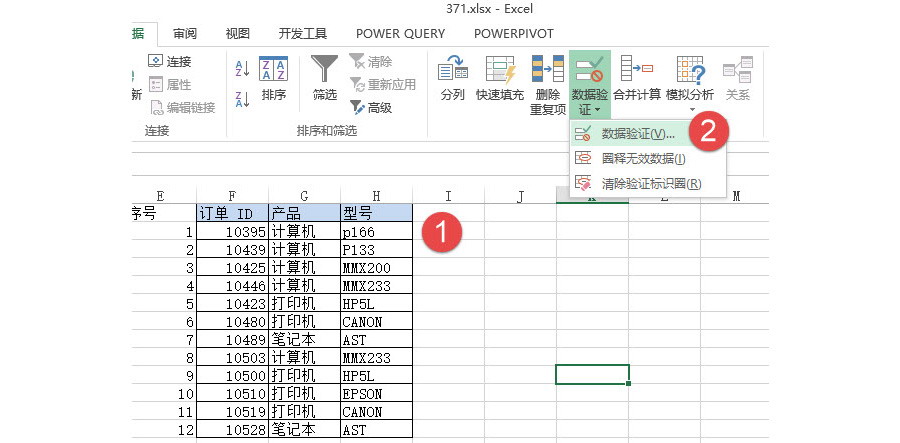900x443 pixels.
Task: Click 打印机 cell in order 10423 row
Action: 304,303
